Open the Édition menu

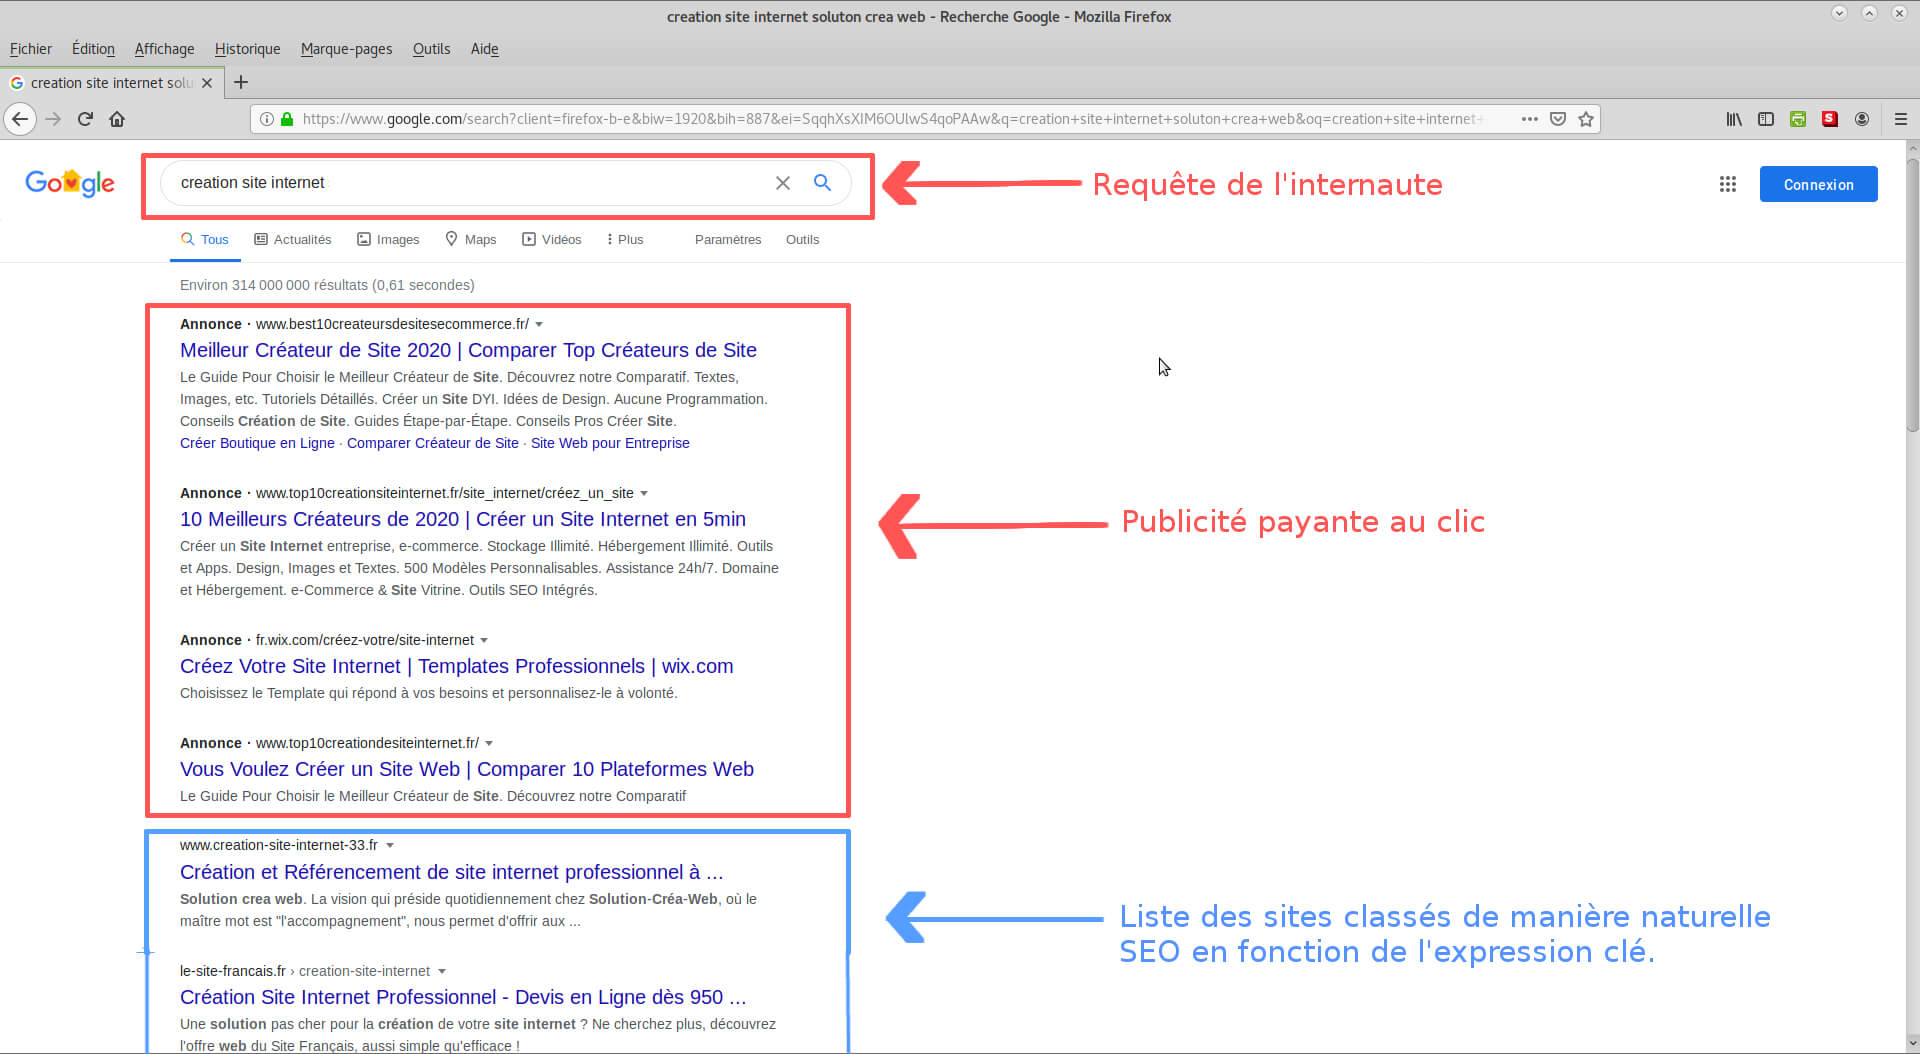[93, 49]
